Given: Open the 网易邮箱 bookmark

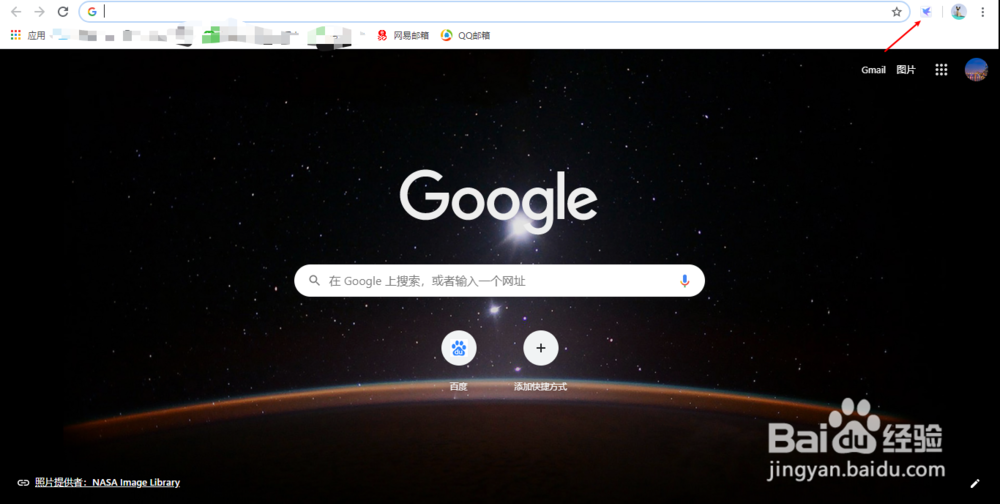Looking at the screenshot, I should tap(402, 35).
